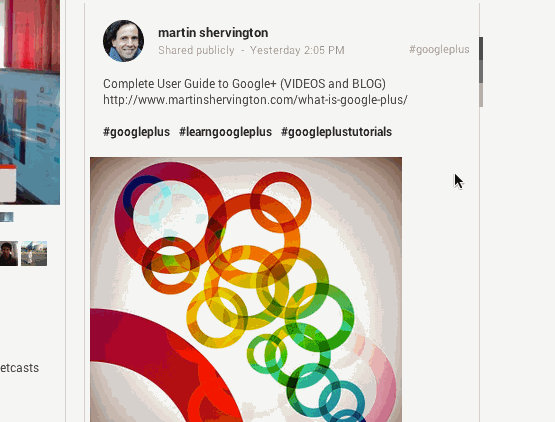This screenshot has height=422, width=555.
Task: Click the martin shervington author name
Action: click(x=213, y=33)
